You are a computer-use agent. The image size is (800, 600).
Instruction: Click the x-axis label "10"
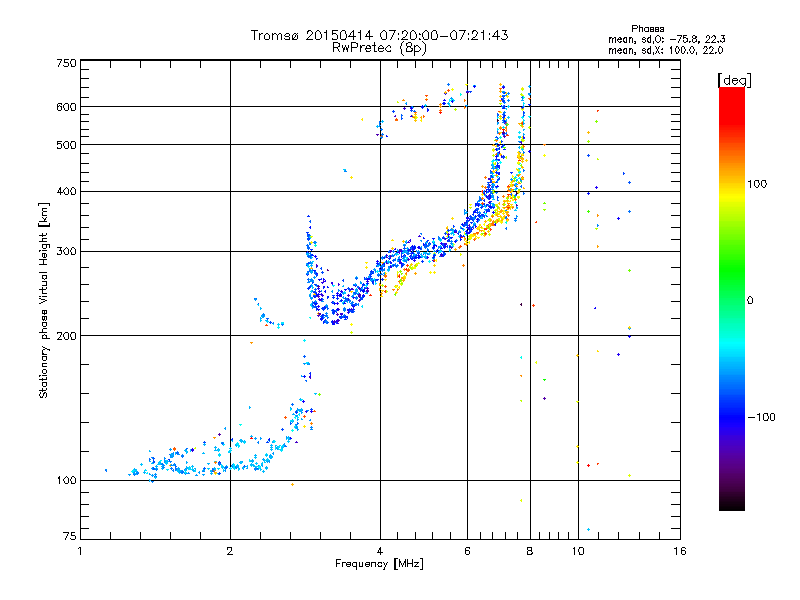[x=578, y=551]
